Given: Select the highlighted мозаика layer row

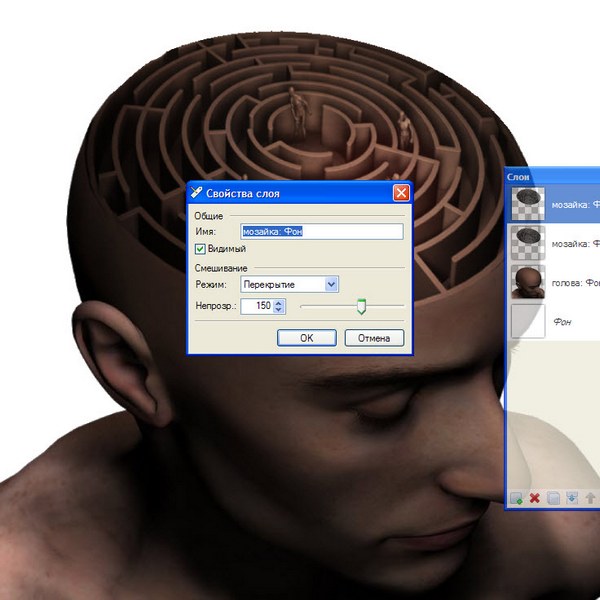Looking at the screenshot, I should click(x=553, y=204).
